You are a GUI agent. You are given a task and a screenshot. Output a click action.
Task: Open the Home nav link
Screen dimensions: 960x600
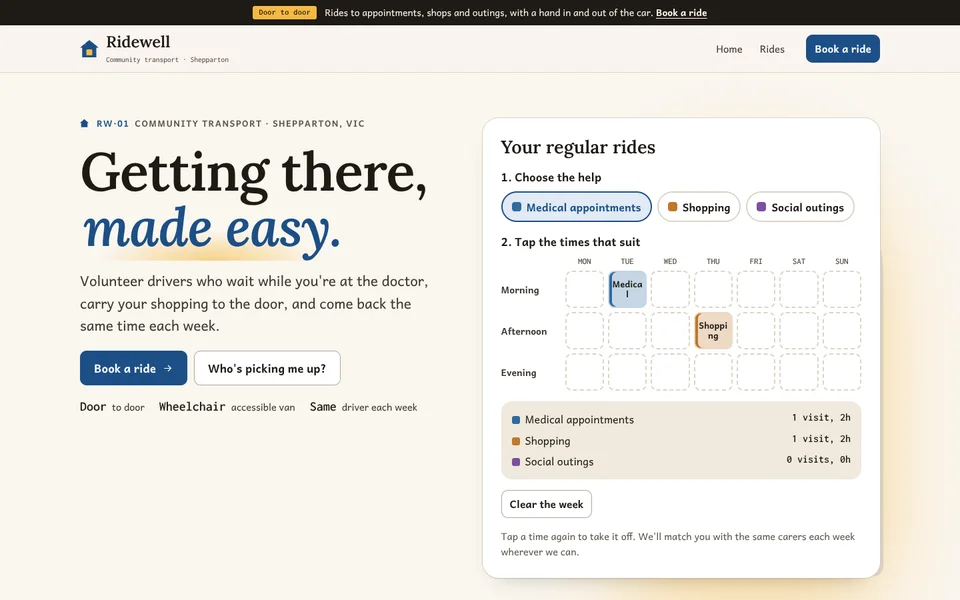pyautogui.click(x=729, y=49)
